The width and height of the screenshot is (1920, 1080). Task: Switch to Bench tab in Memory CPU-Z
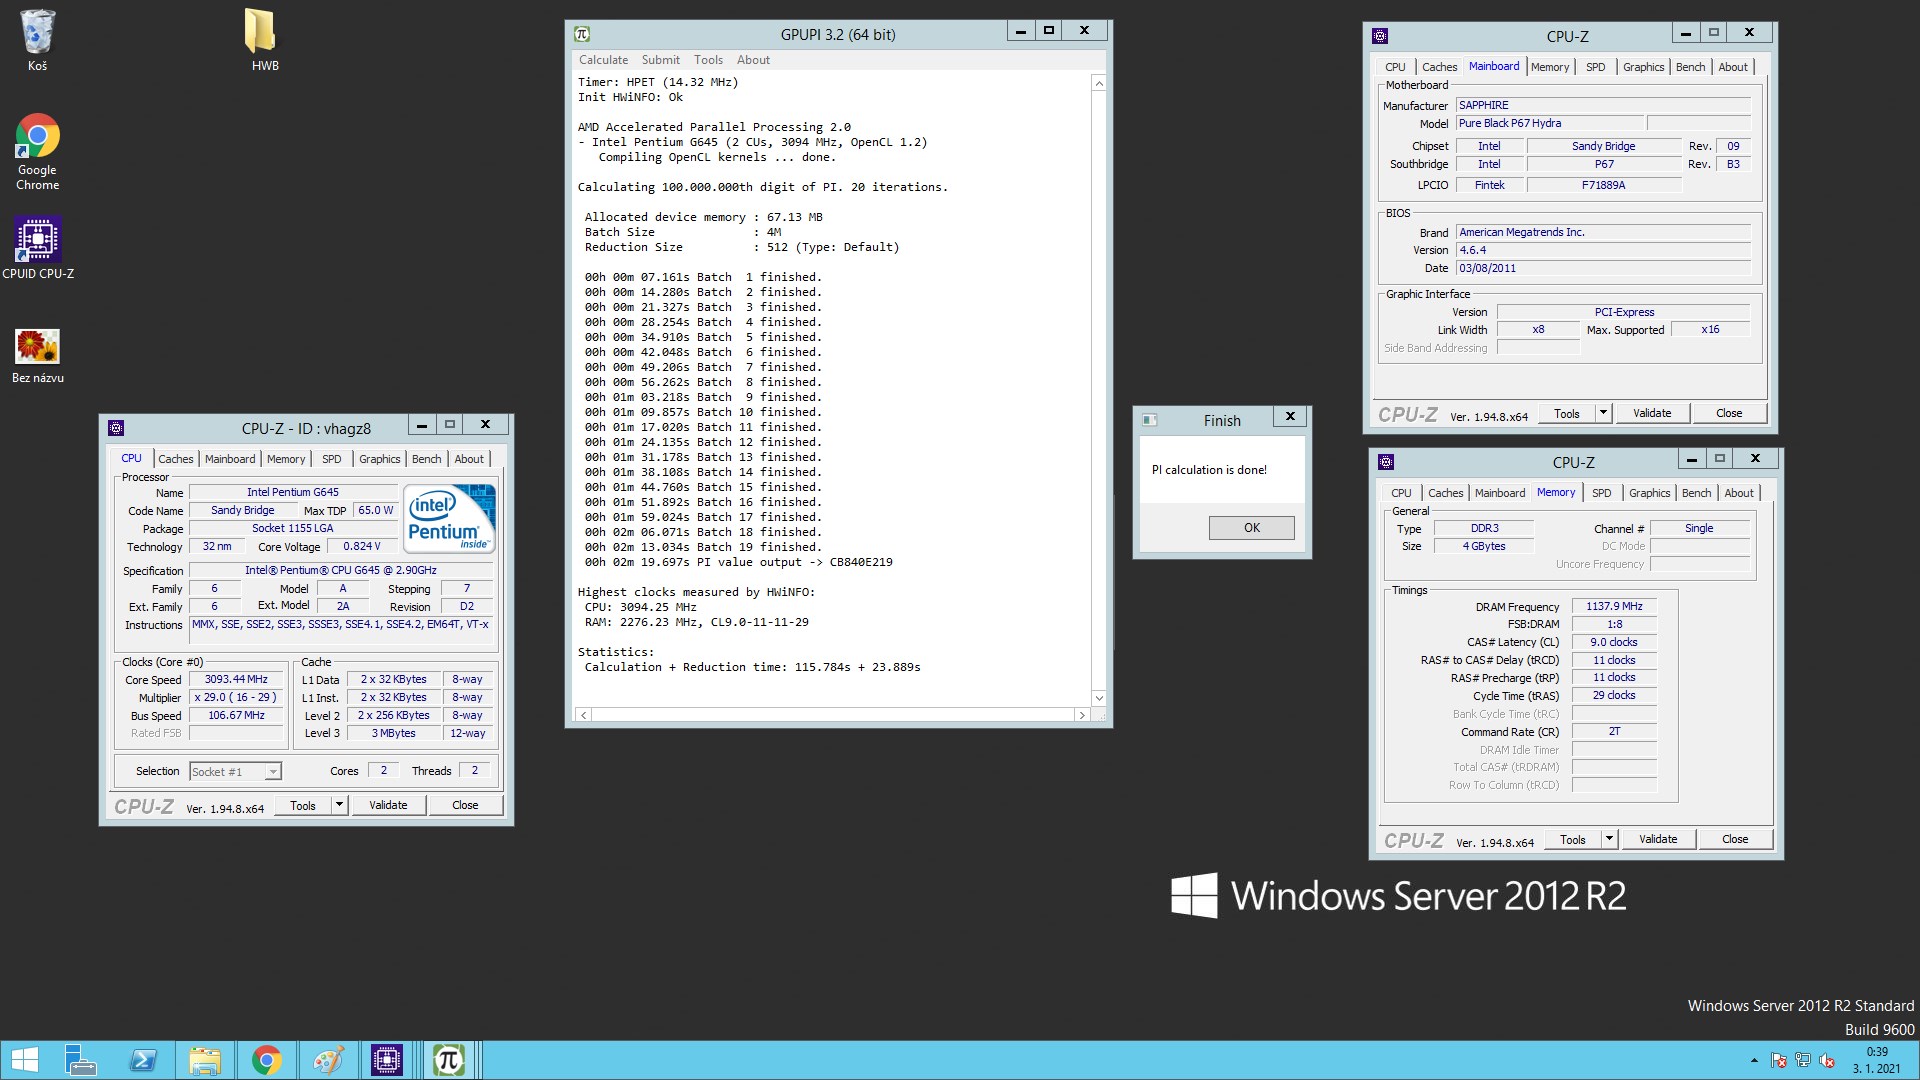pyautogui.click(x=1696, y=493)
